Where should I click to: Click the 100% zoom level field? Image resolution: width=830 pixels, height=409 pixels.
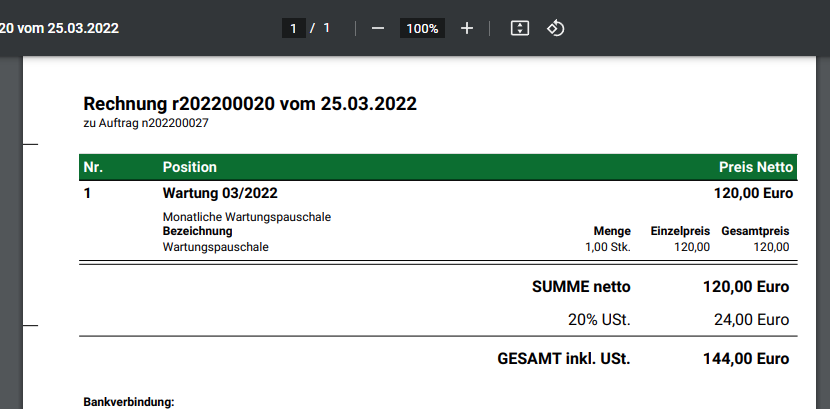[422, 28]
